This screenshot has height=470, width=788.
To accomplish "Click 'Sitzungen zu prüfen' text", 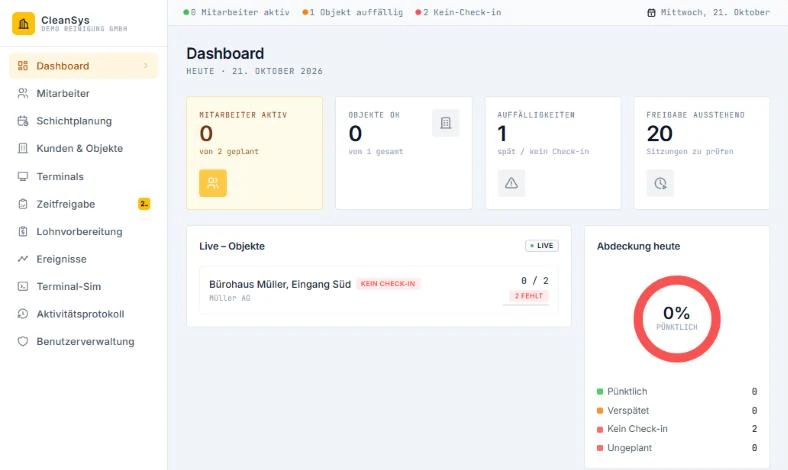I will tap(690, 151).
